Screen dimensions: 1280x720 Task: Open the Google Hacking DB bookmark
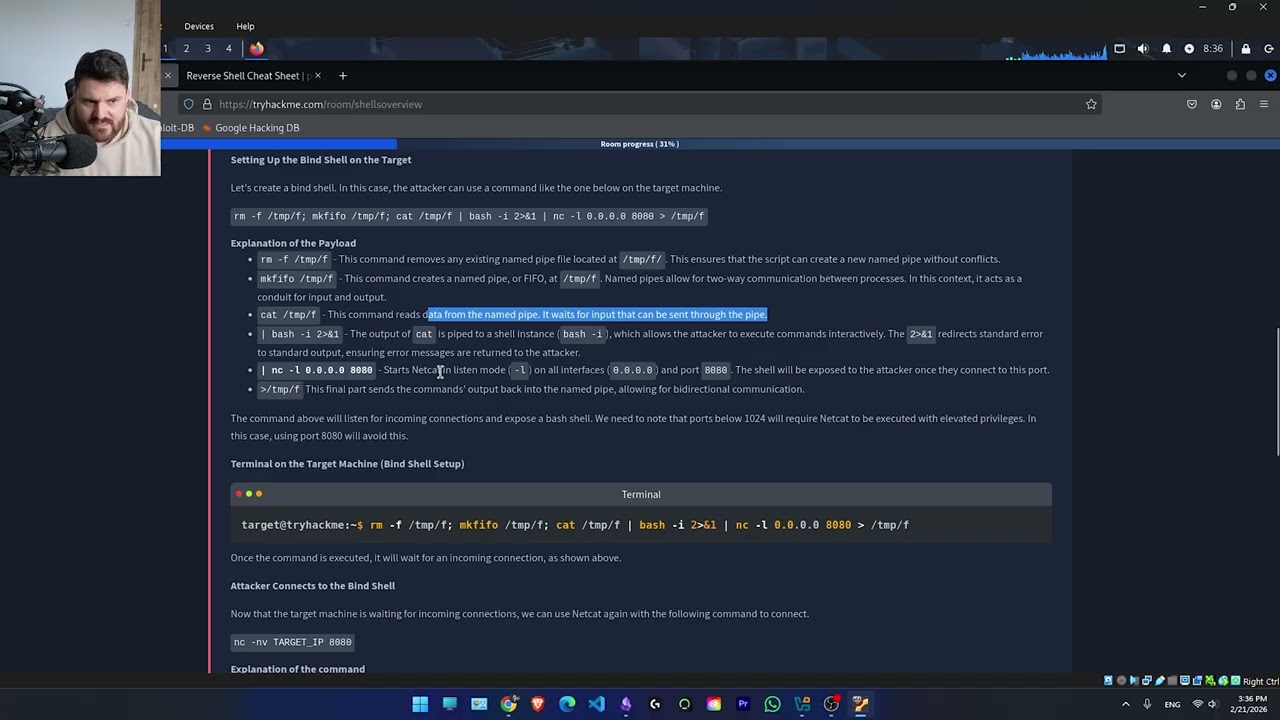click(250, 128)
